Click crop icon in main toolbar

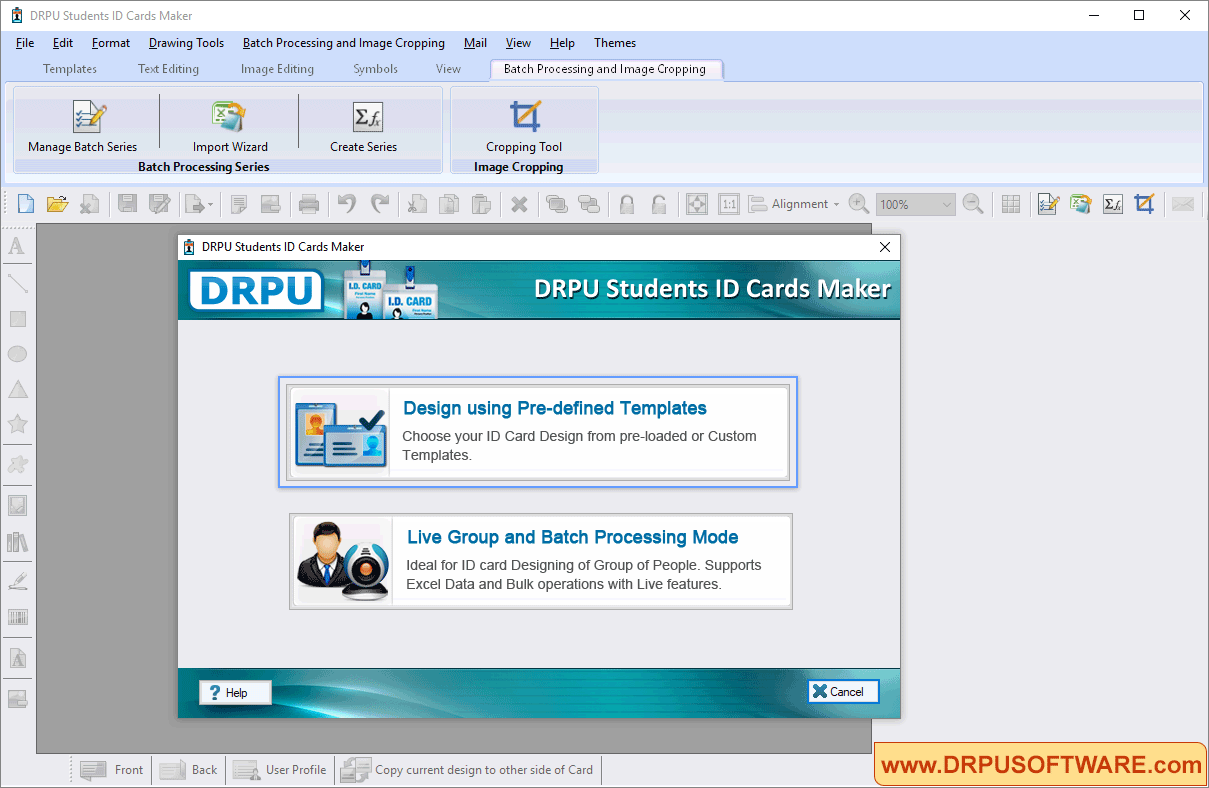click(x=1145, y=204)
